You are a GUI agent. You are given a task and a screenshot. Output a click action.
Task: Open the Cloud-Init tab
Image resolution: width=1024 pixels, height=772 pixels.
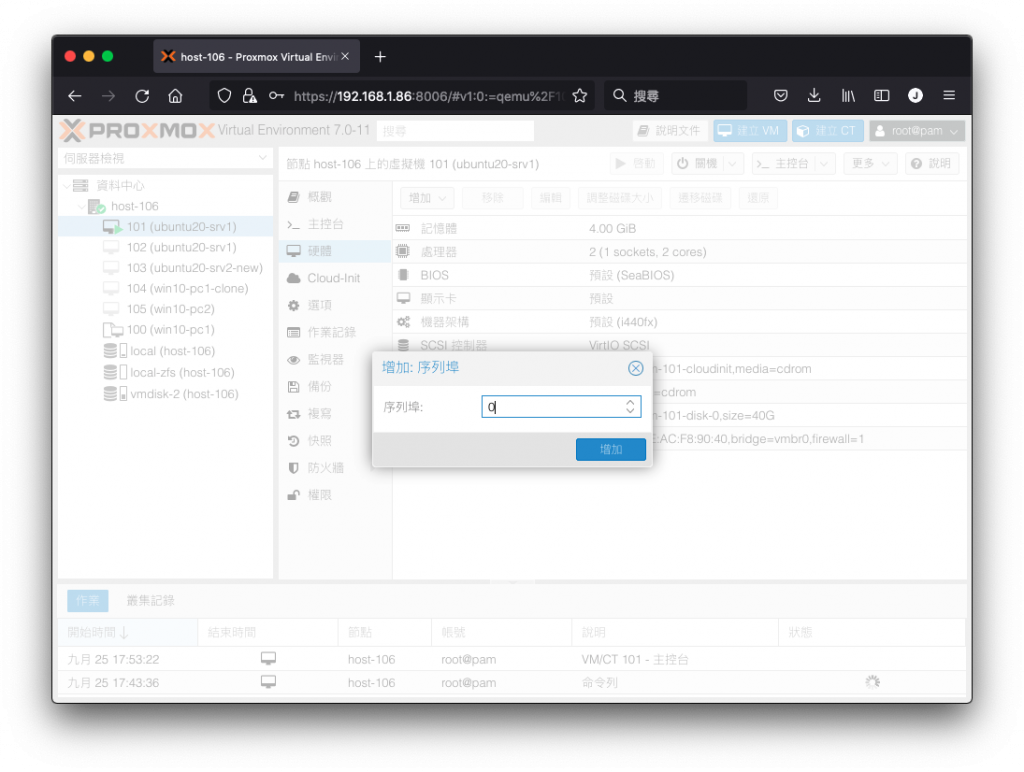click(334, 278)
